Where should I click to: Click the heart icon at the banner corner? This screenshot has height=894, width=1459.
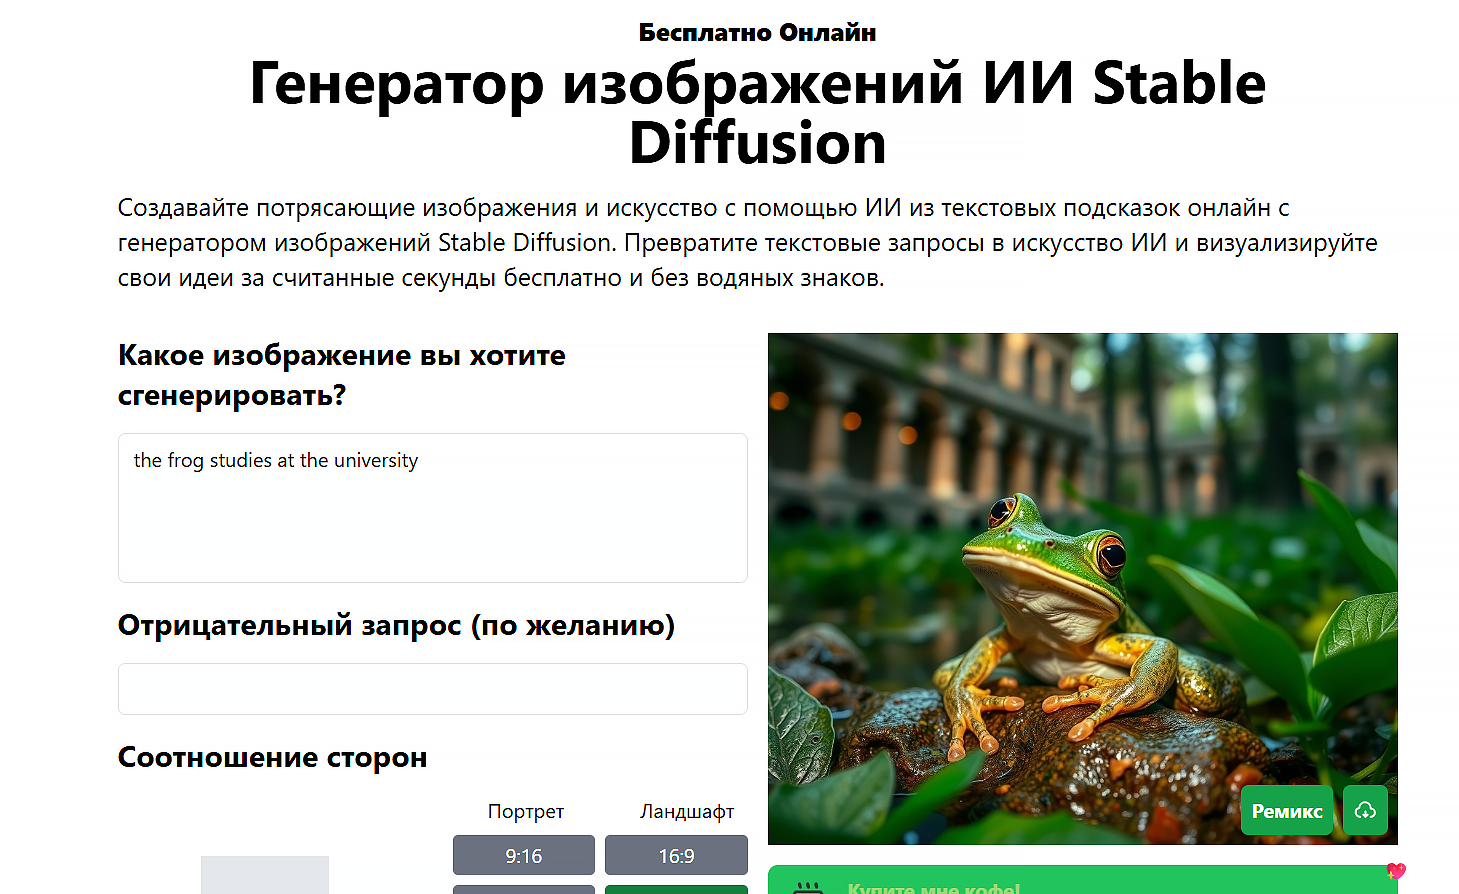tap(1397, 871)
